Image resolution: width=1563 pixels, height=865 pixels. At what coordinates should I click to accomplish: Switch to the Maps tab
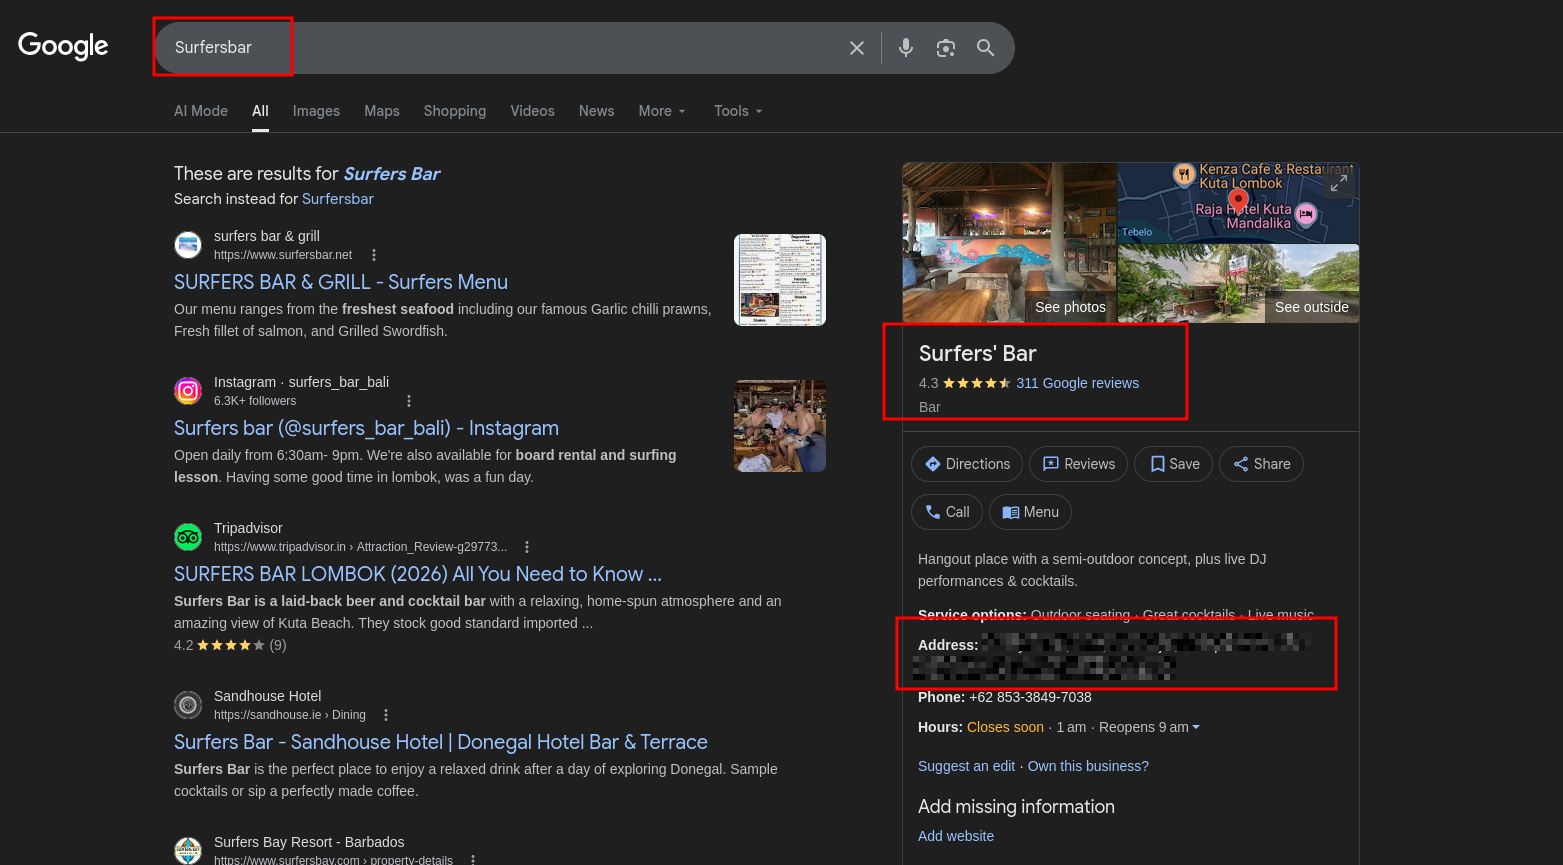(381, 111)
